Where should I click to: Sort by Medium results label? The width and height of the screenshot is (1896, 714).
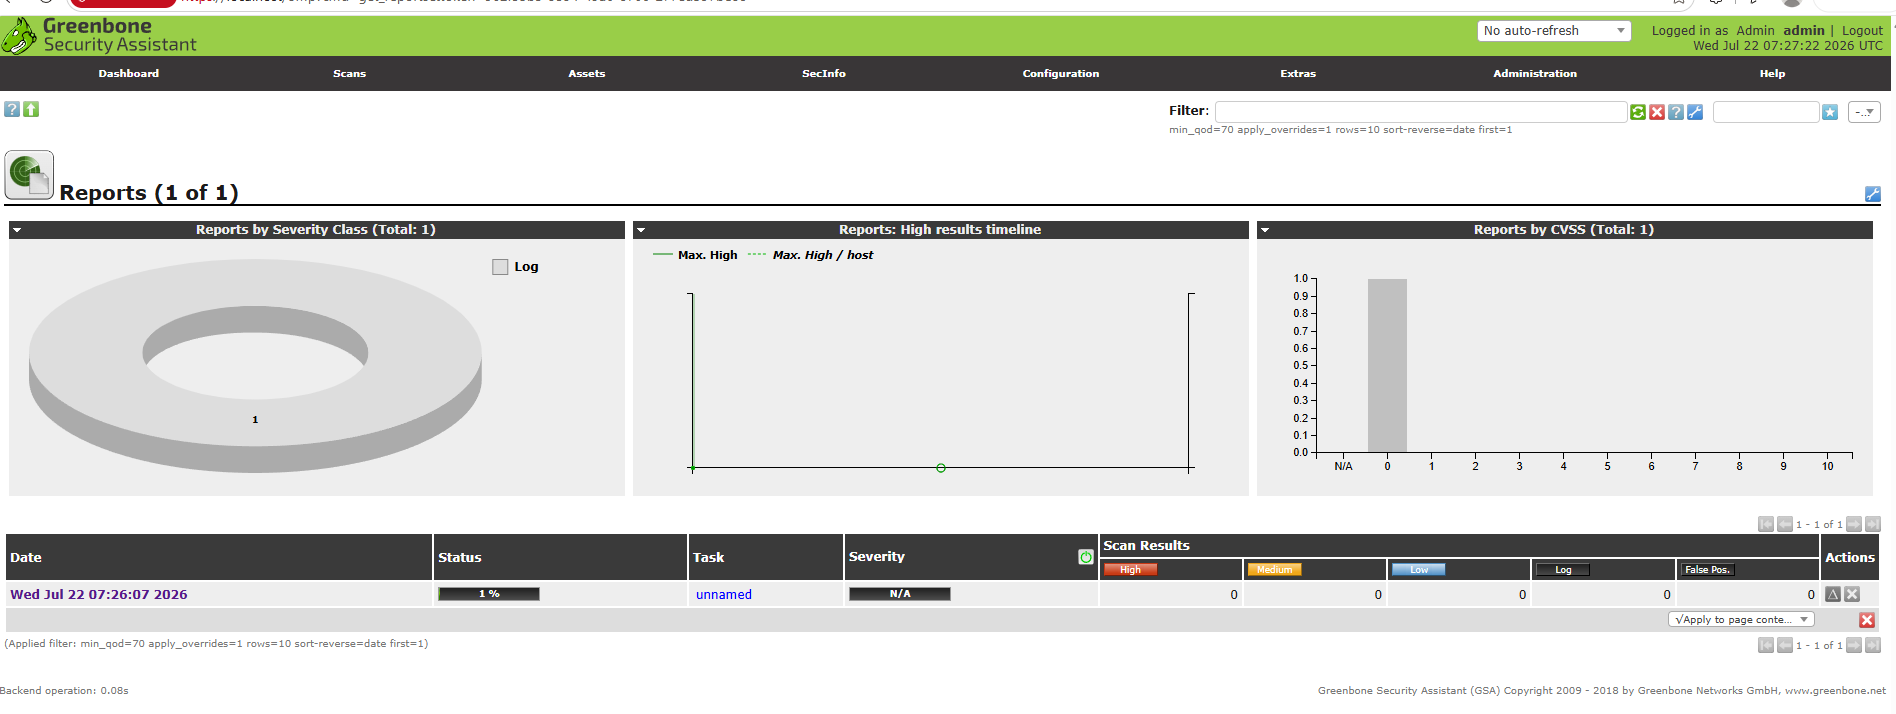(1274, 570)
